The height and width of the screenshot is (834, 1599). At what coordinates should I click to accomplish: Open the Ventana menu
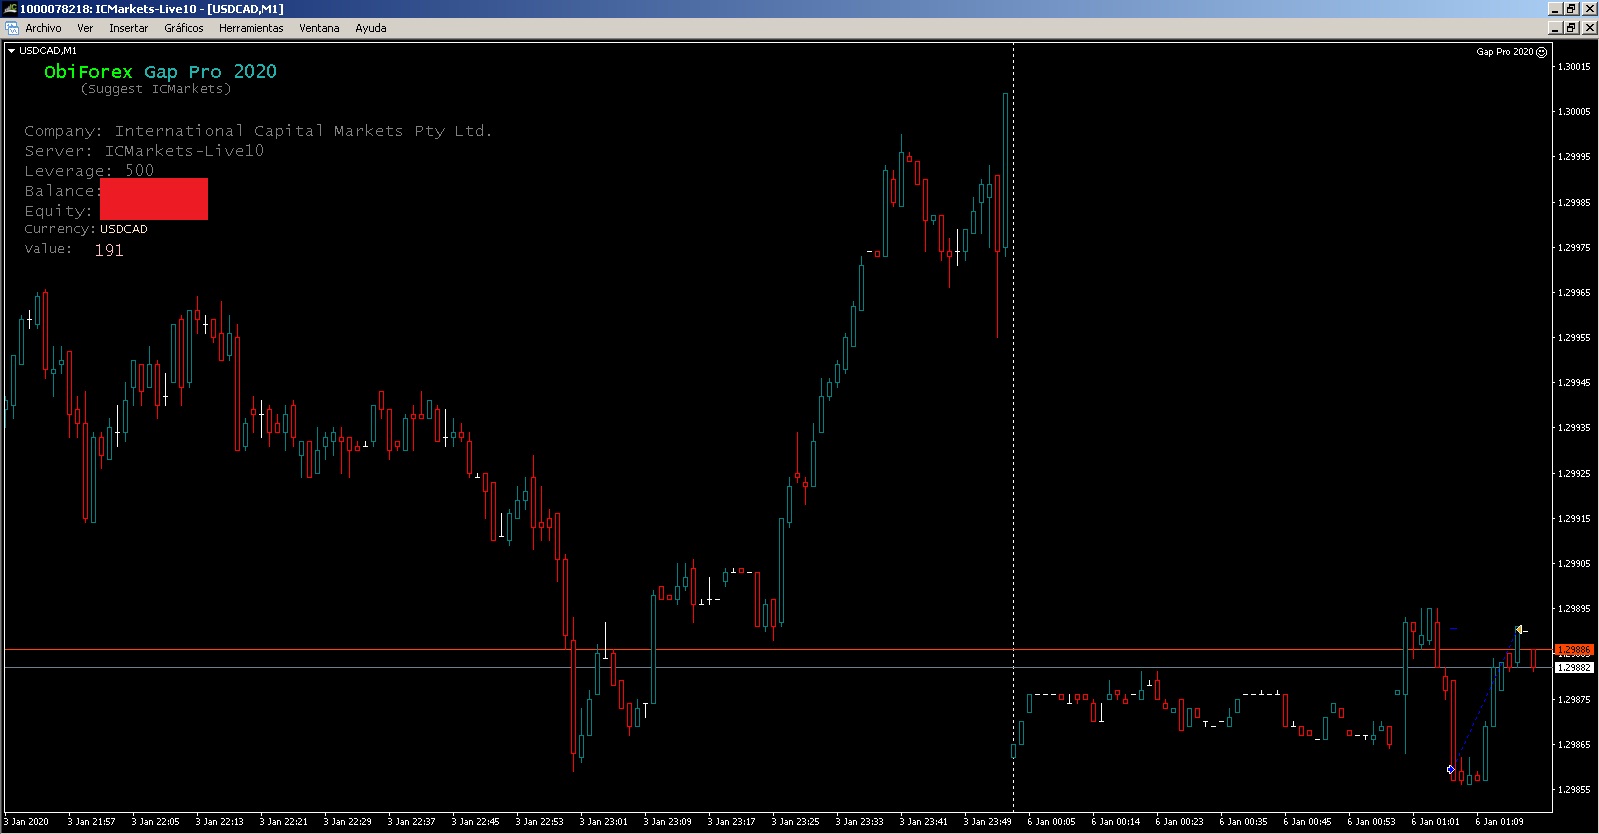pos(319,28)
